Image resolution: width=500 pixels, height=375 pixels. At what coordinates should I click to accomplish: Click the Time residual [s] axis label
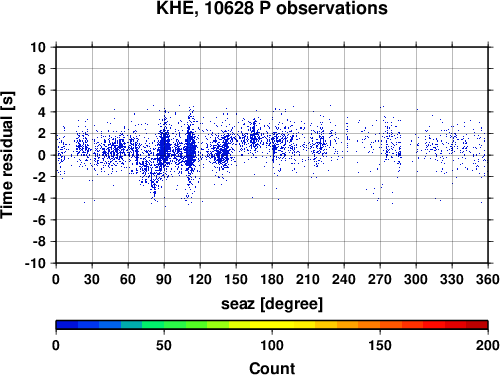click(7, 155)
